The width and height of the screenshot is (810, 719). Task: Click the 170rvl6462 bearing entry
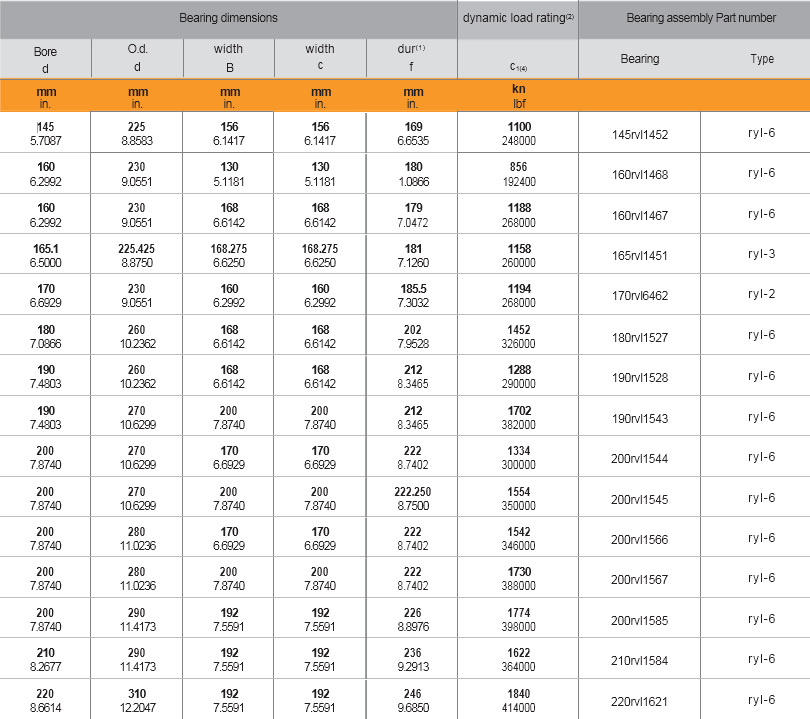640,296
